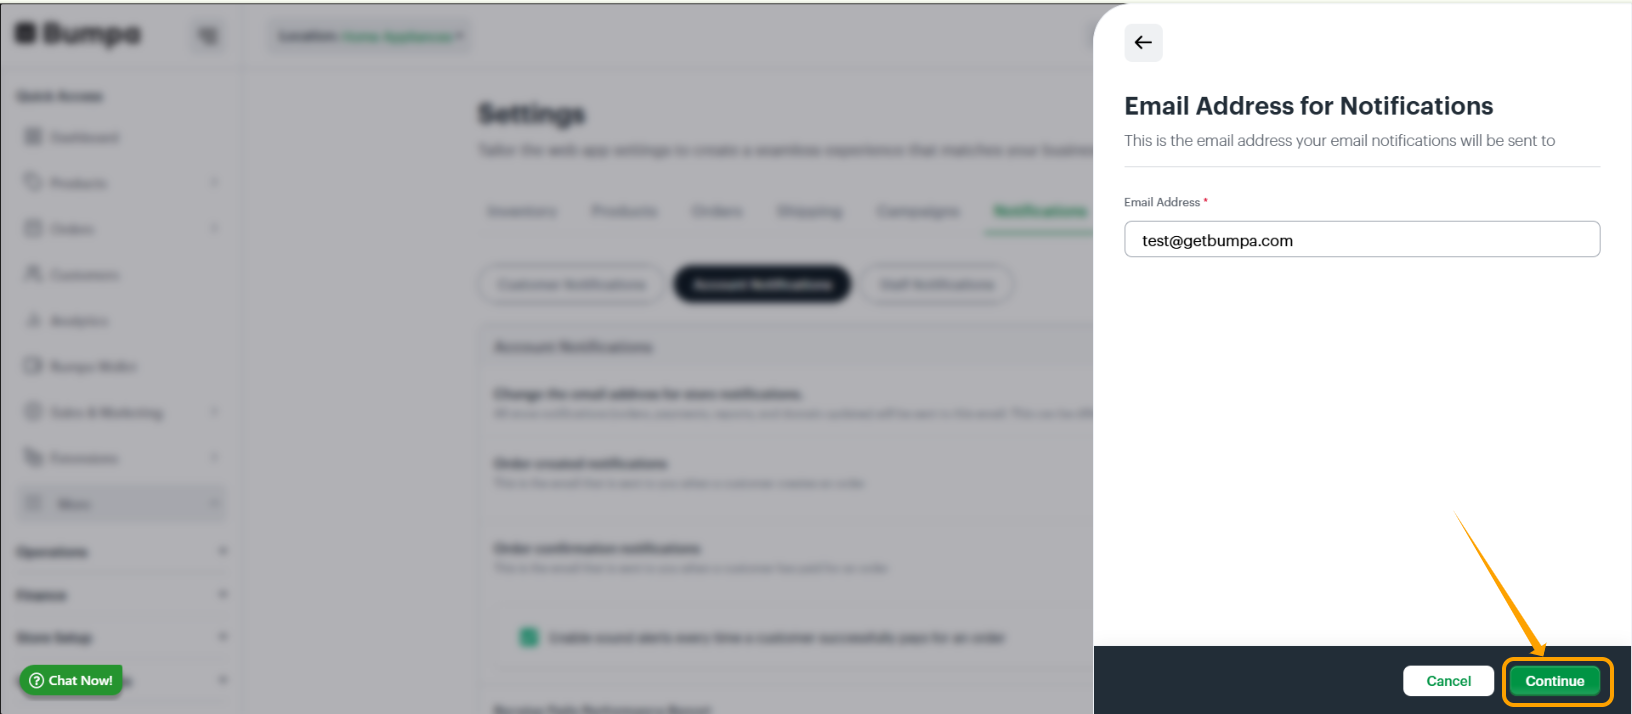The image size is (1632, 714).
Task: Click the back arrow in the drawer
Action: pos(1143,43)
